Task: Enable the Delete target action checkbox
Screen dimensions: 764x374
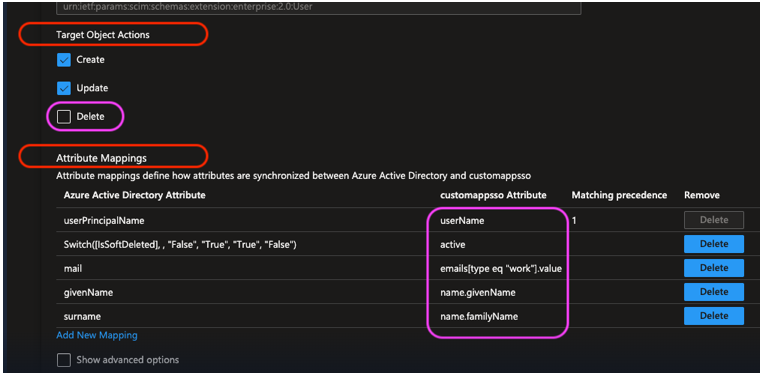Action: pyautogui.click(x=64, y=117)
